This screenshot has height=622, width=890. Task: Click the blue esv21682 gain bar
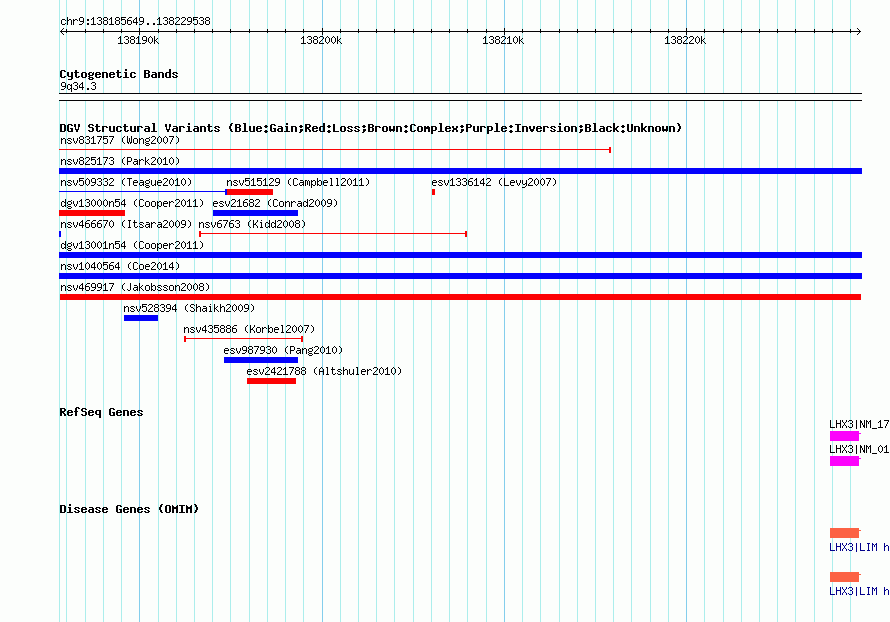pyautogui.click(x=255, y=213)
